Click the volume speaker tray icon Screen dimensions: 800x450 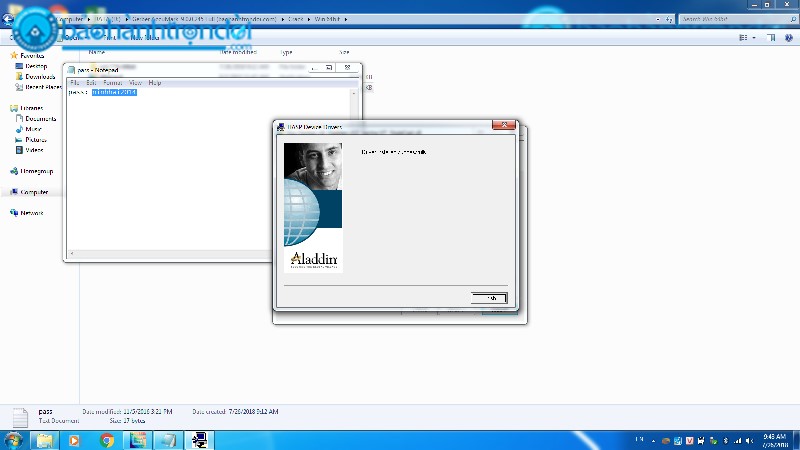coord(749,441)
